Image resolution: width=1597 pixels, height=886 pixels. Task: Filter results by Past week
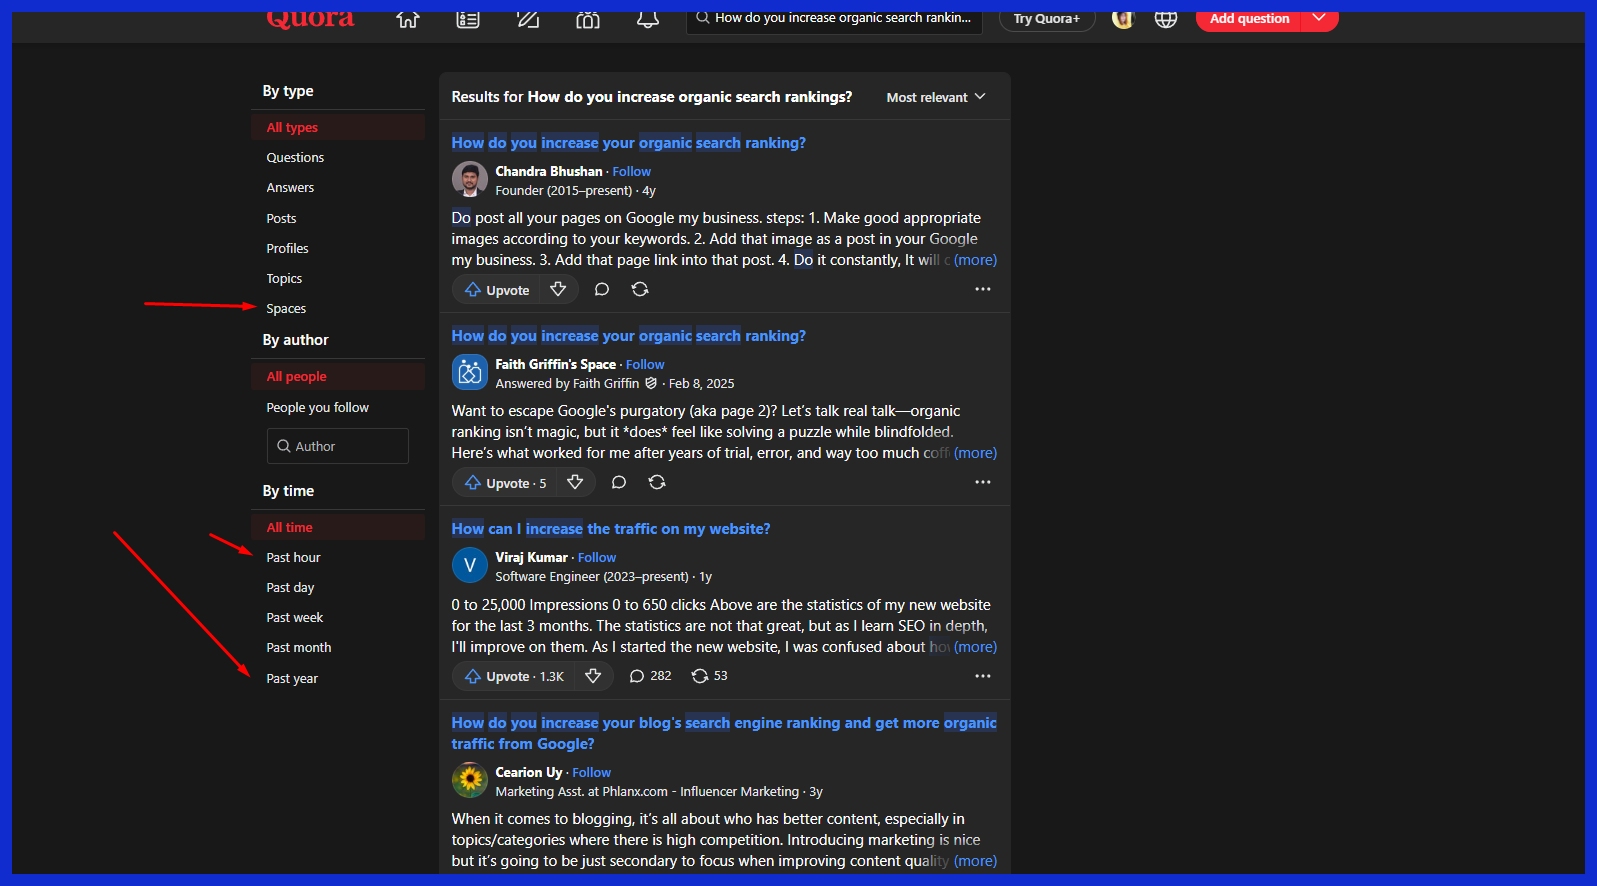tap(295, 618)
